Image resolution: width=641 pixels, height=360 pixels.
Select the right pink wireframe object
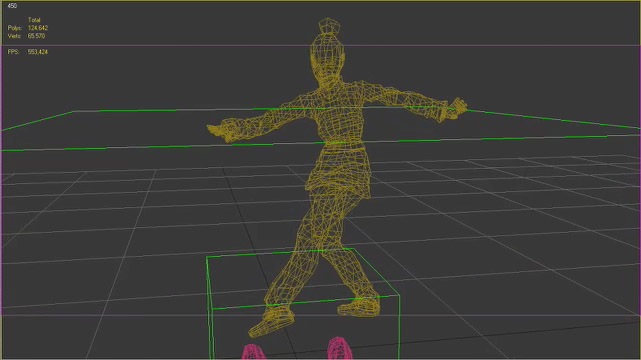pyautogui.click(x=339, y=349)
